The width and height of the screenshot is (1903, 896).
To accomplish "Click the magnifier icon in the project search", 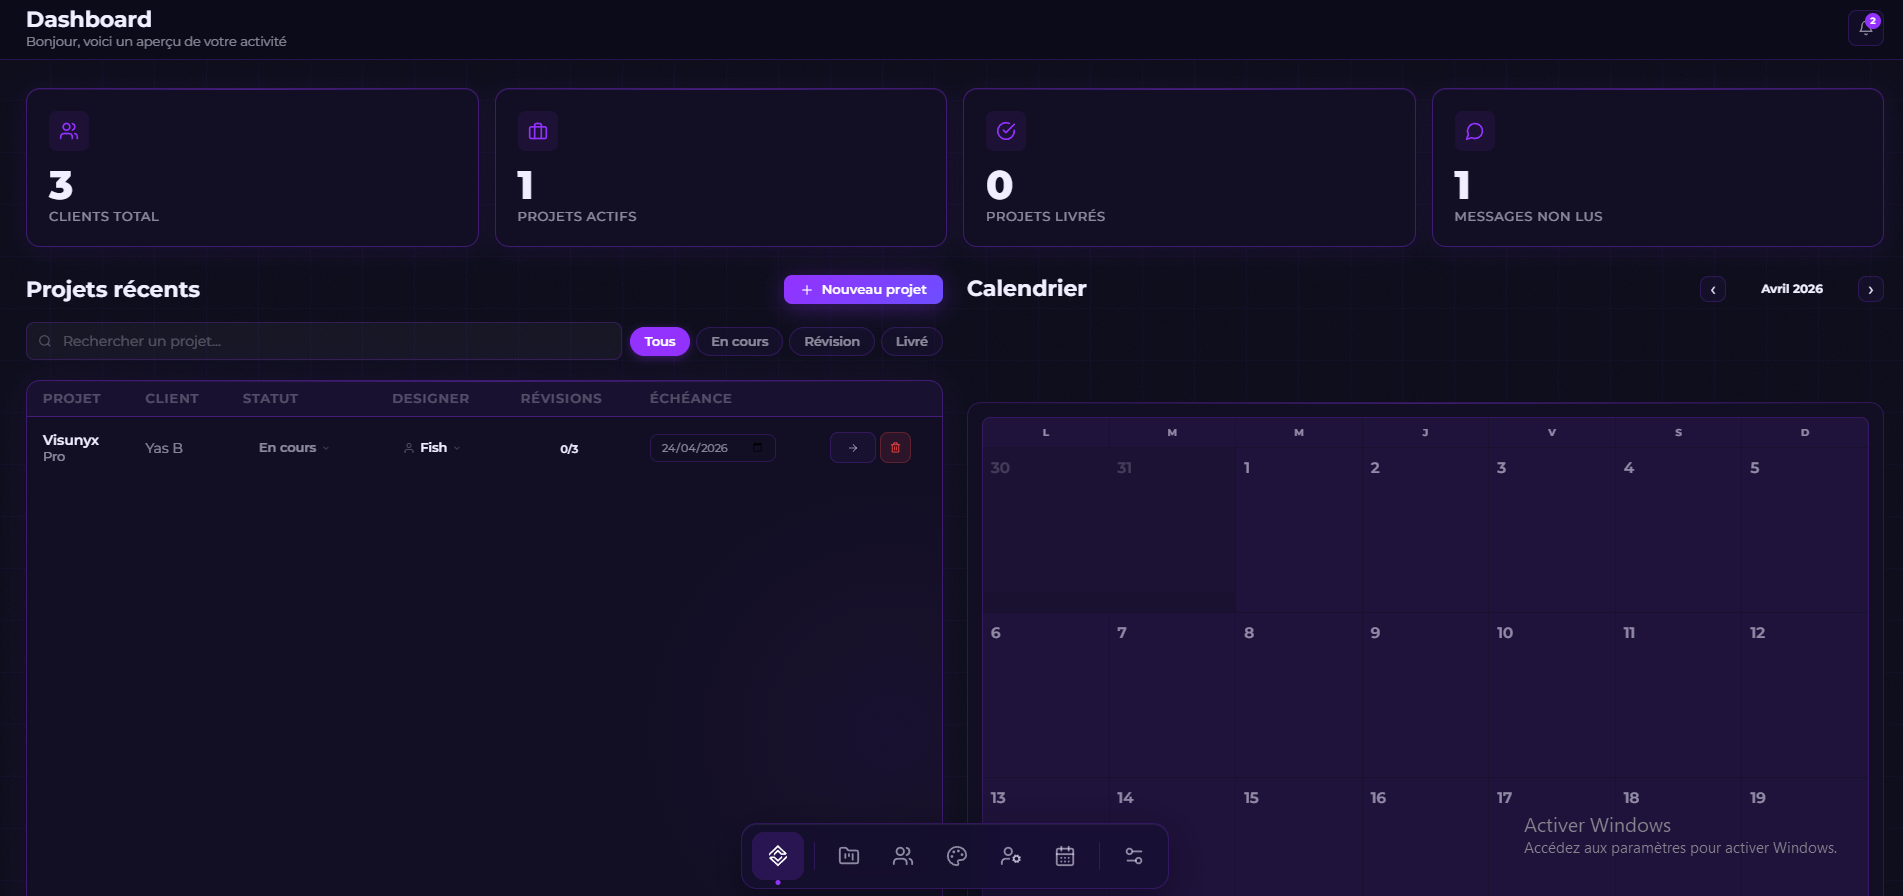I will coord(45,341).
